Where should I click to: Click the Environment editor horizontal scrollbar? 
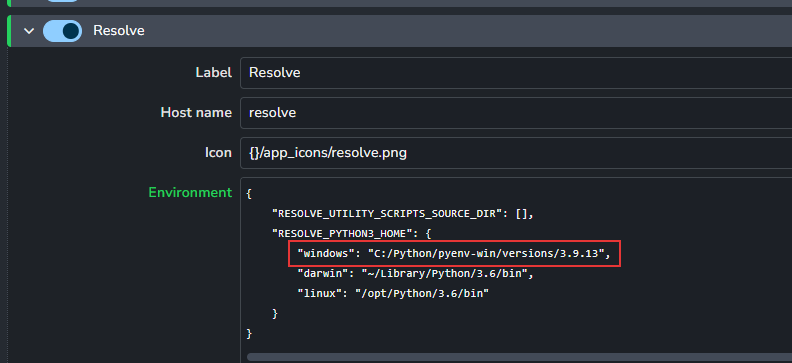519,357
